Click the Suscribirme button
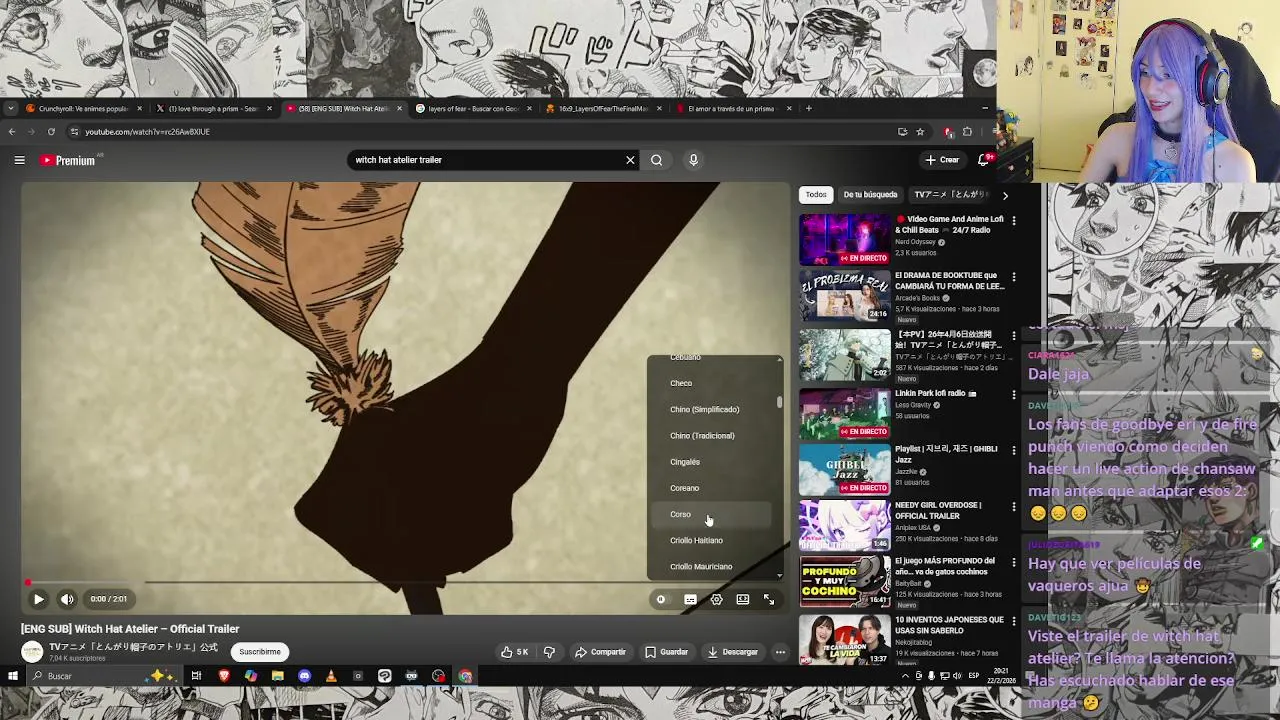1280x720 pixels. click(259, 652)
